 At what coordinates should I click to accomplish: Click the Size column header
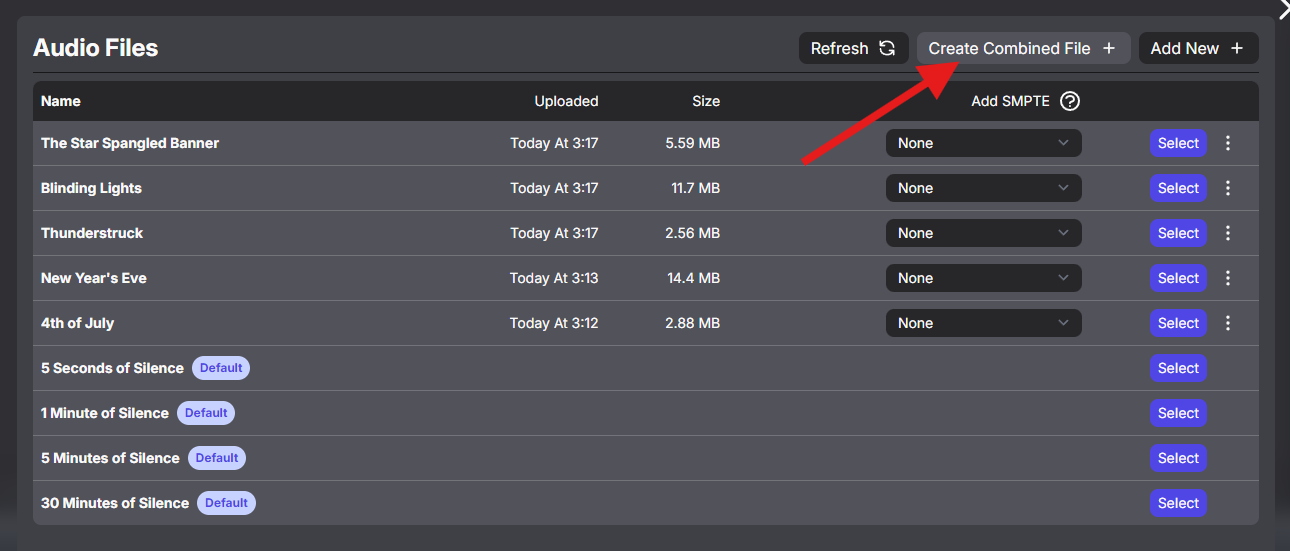[706, 101]
